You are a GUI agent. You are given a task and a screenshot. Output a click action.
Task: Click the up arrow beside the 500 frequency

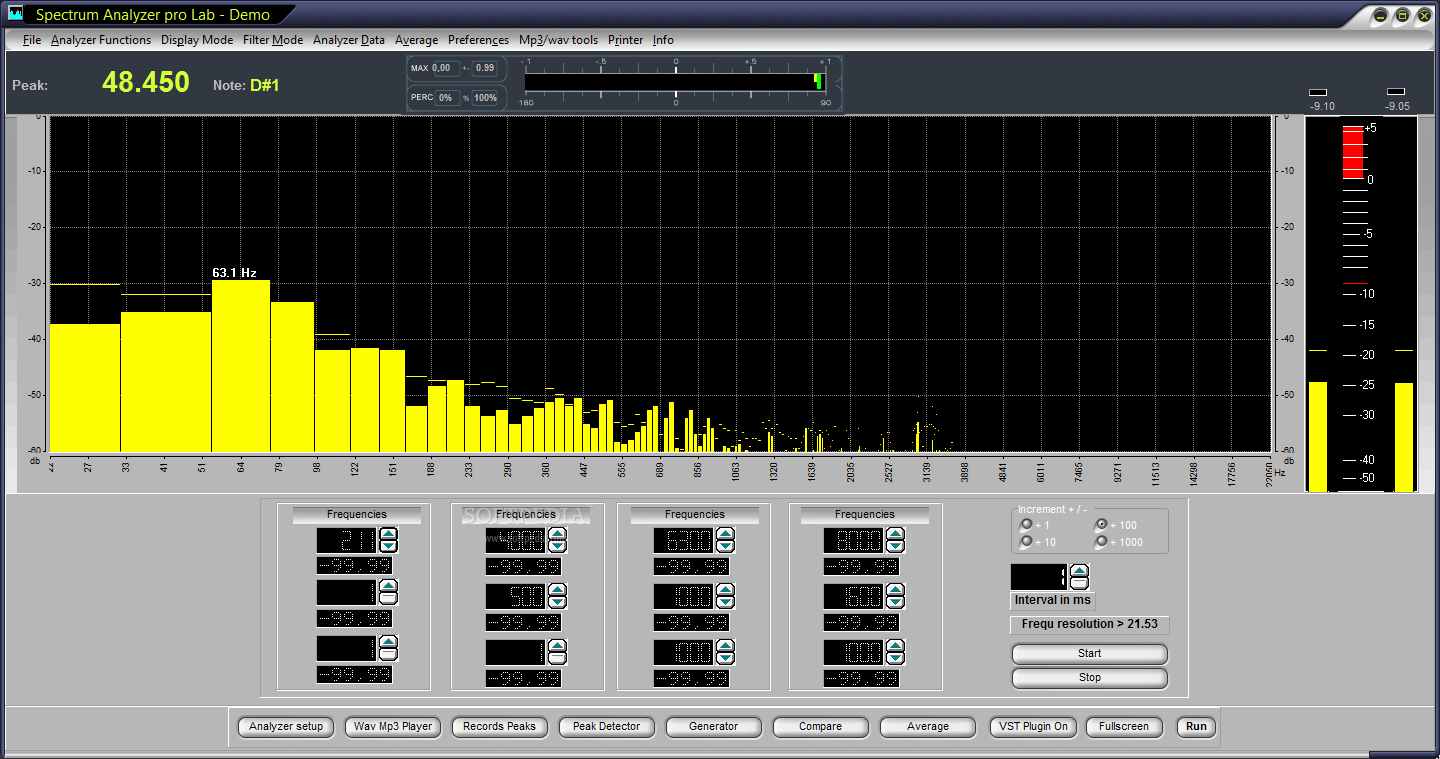[557, 591]
